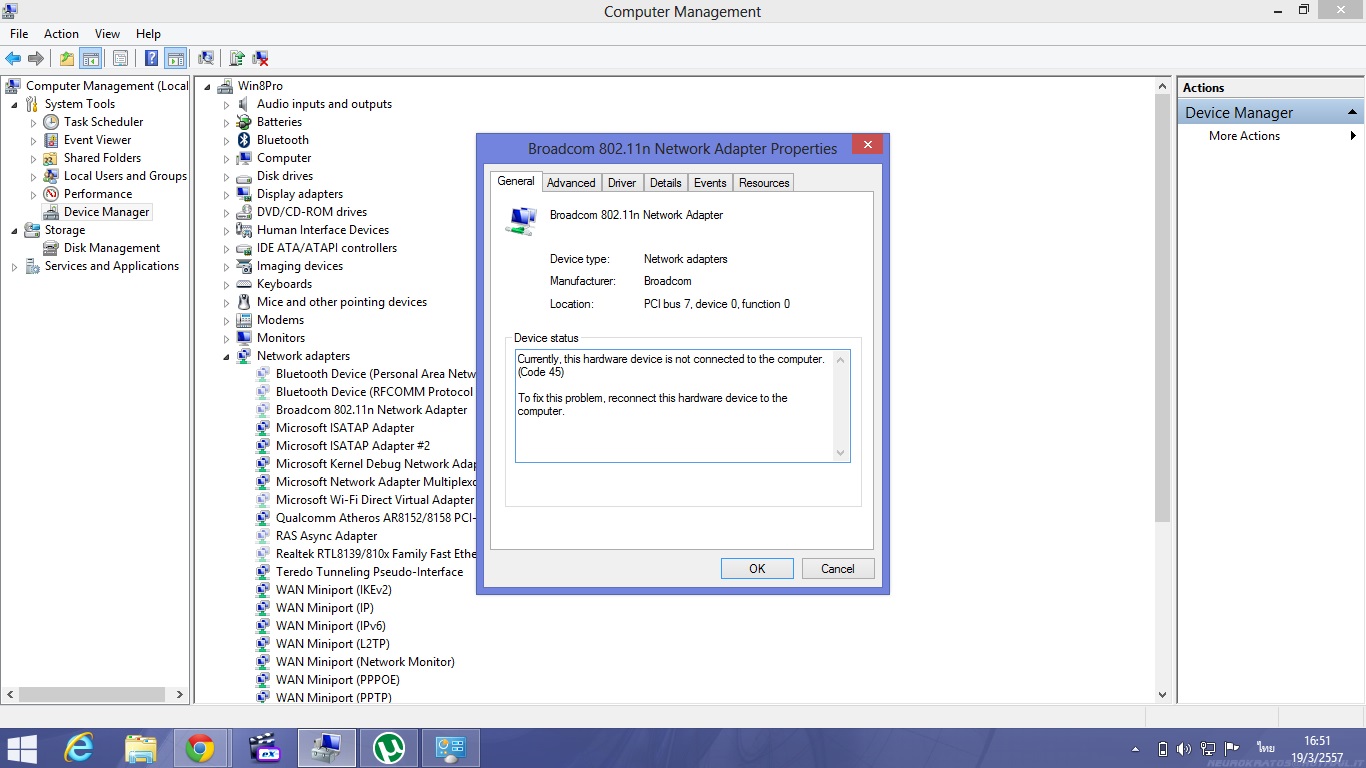Click OK in the adapter properties dialog
1366x768 pixels.
[757, 569]
